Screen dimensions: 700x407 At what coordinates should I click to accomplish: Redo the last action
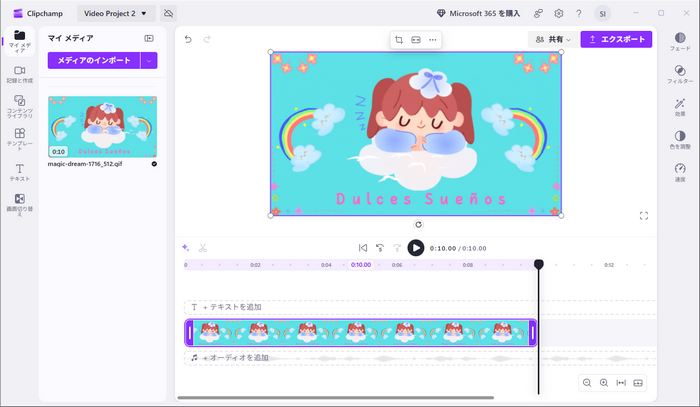pos(207,39)
